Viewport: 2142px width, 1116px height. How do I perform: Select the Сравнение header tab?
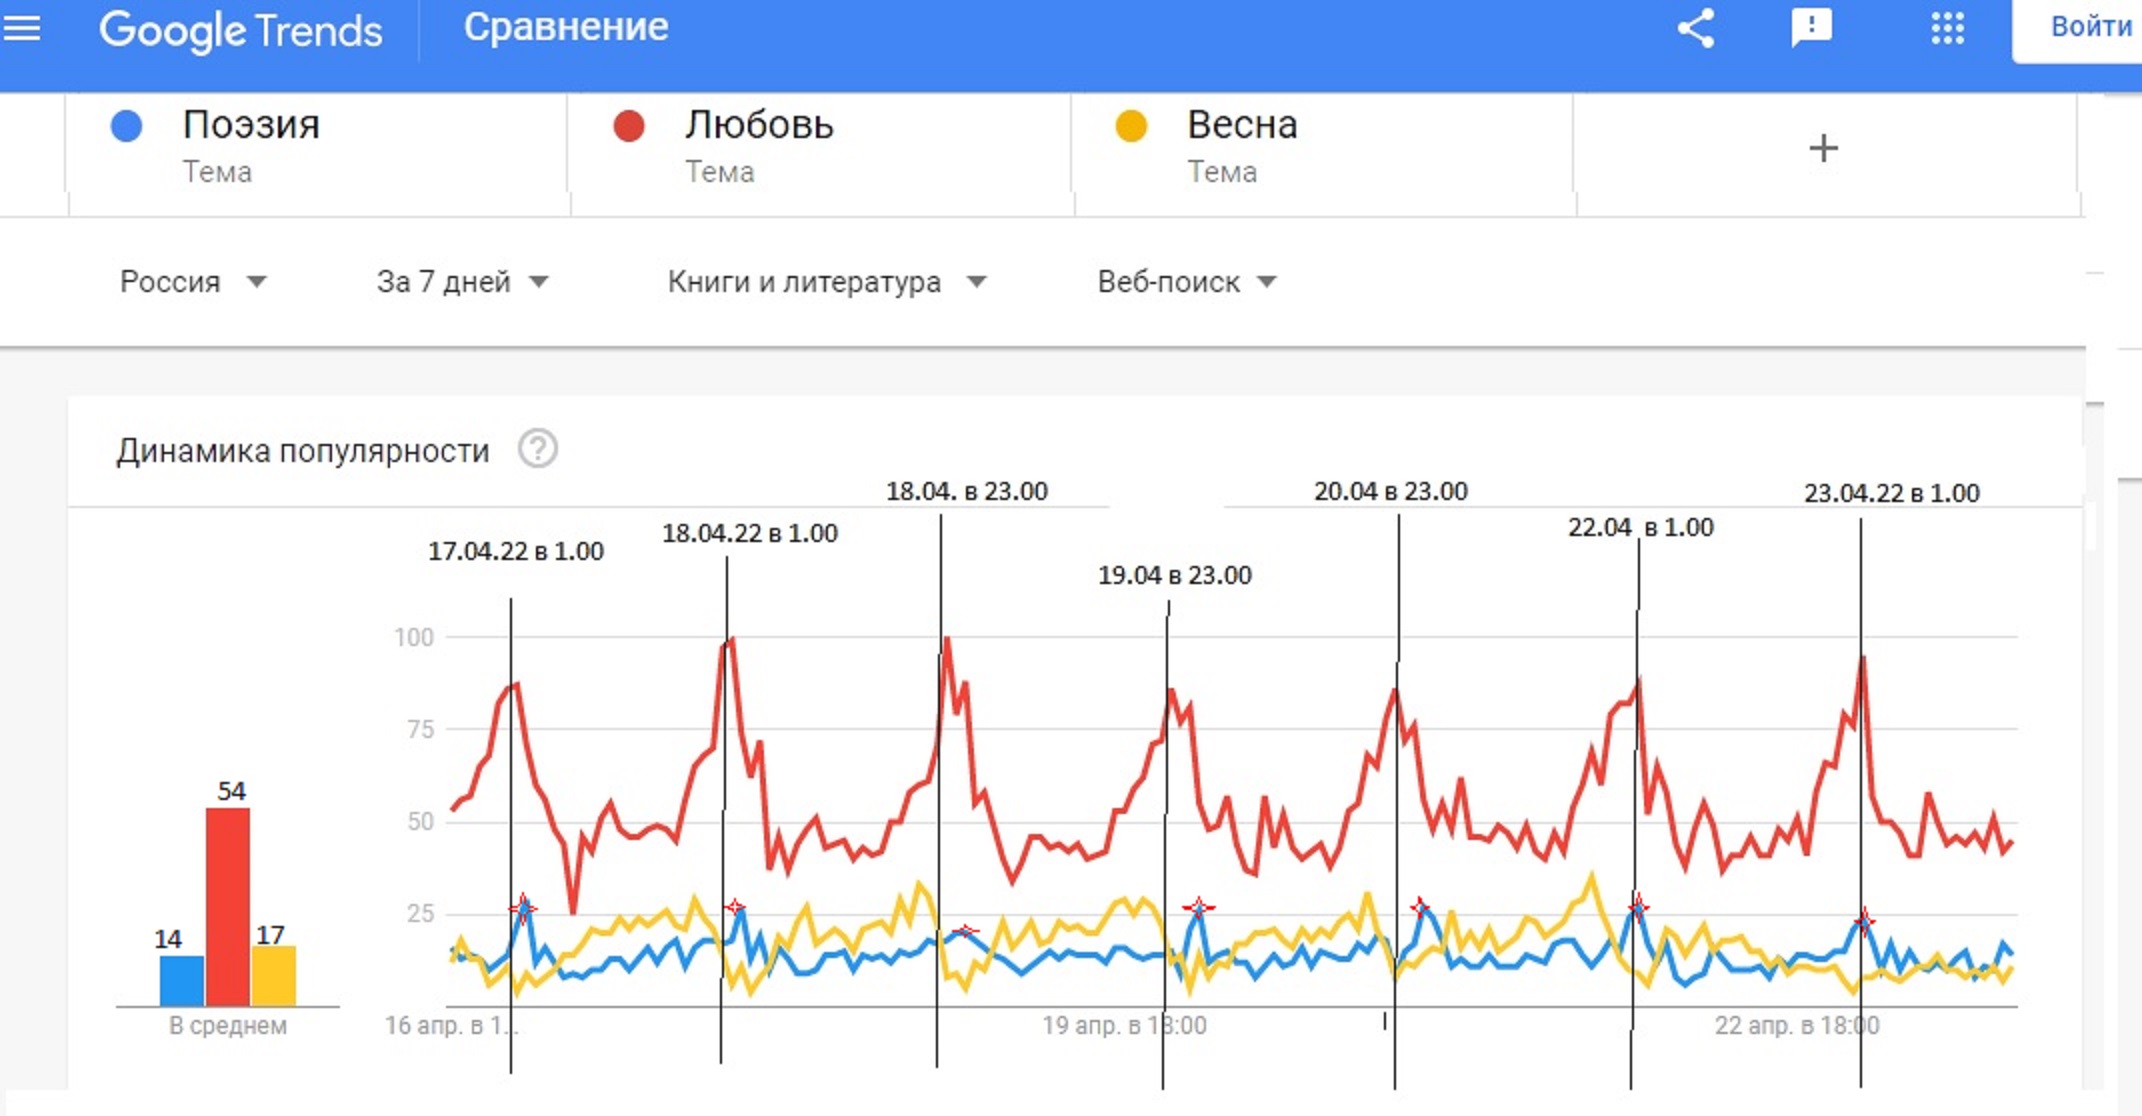(566, 27)
